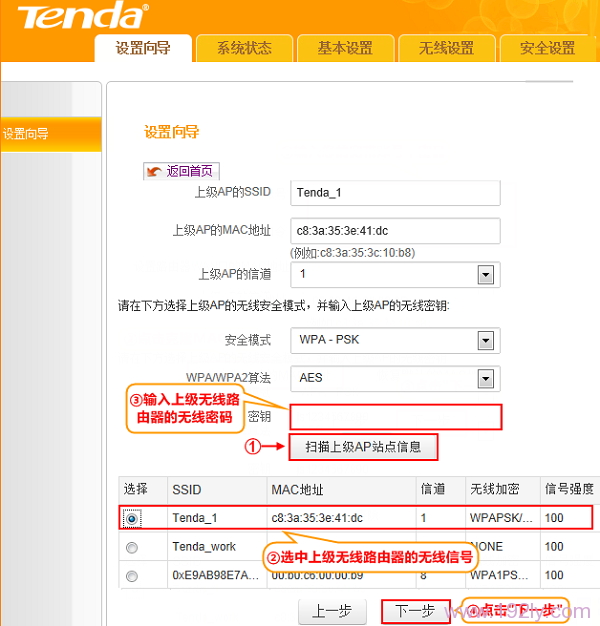Switch to the 系统状态 tab

tap(244, 48)
